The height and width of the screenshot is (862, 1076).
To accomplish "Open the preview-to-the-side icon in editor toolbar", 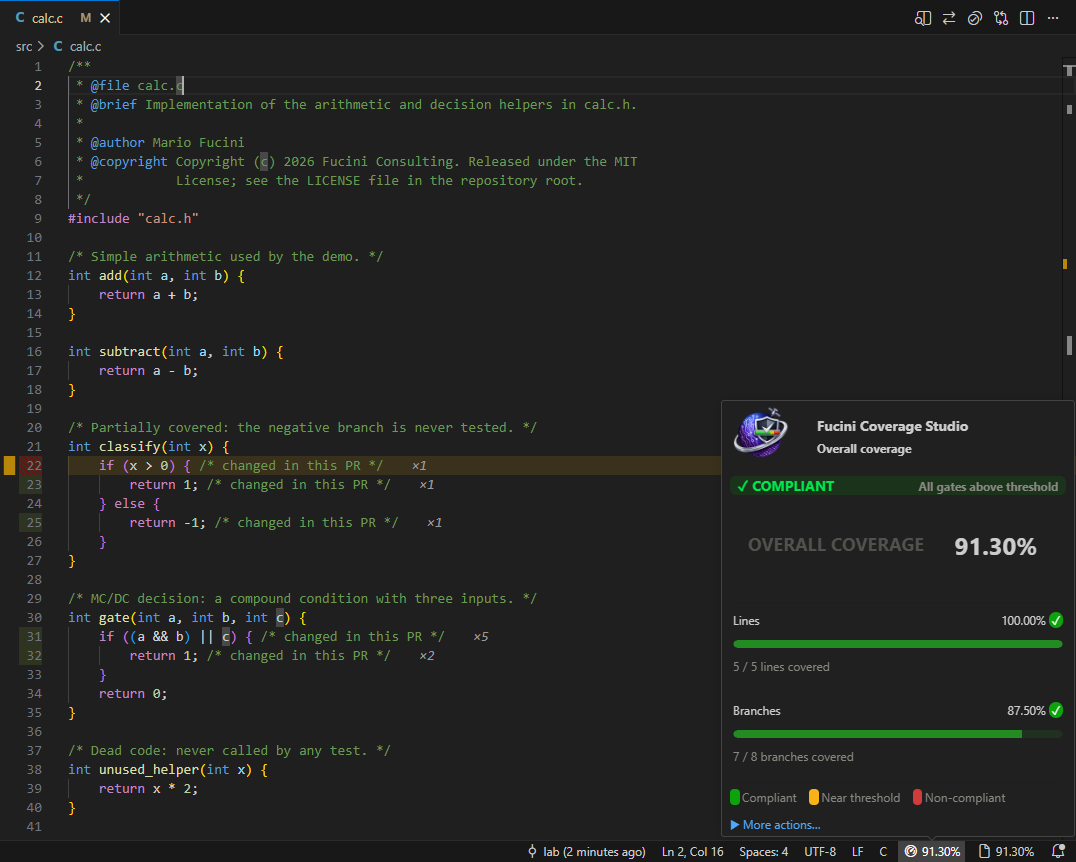I will tap(922, 19).
